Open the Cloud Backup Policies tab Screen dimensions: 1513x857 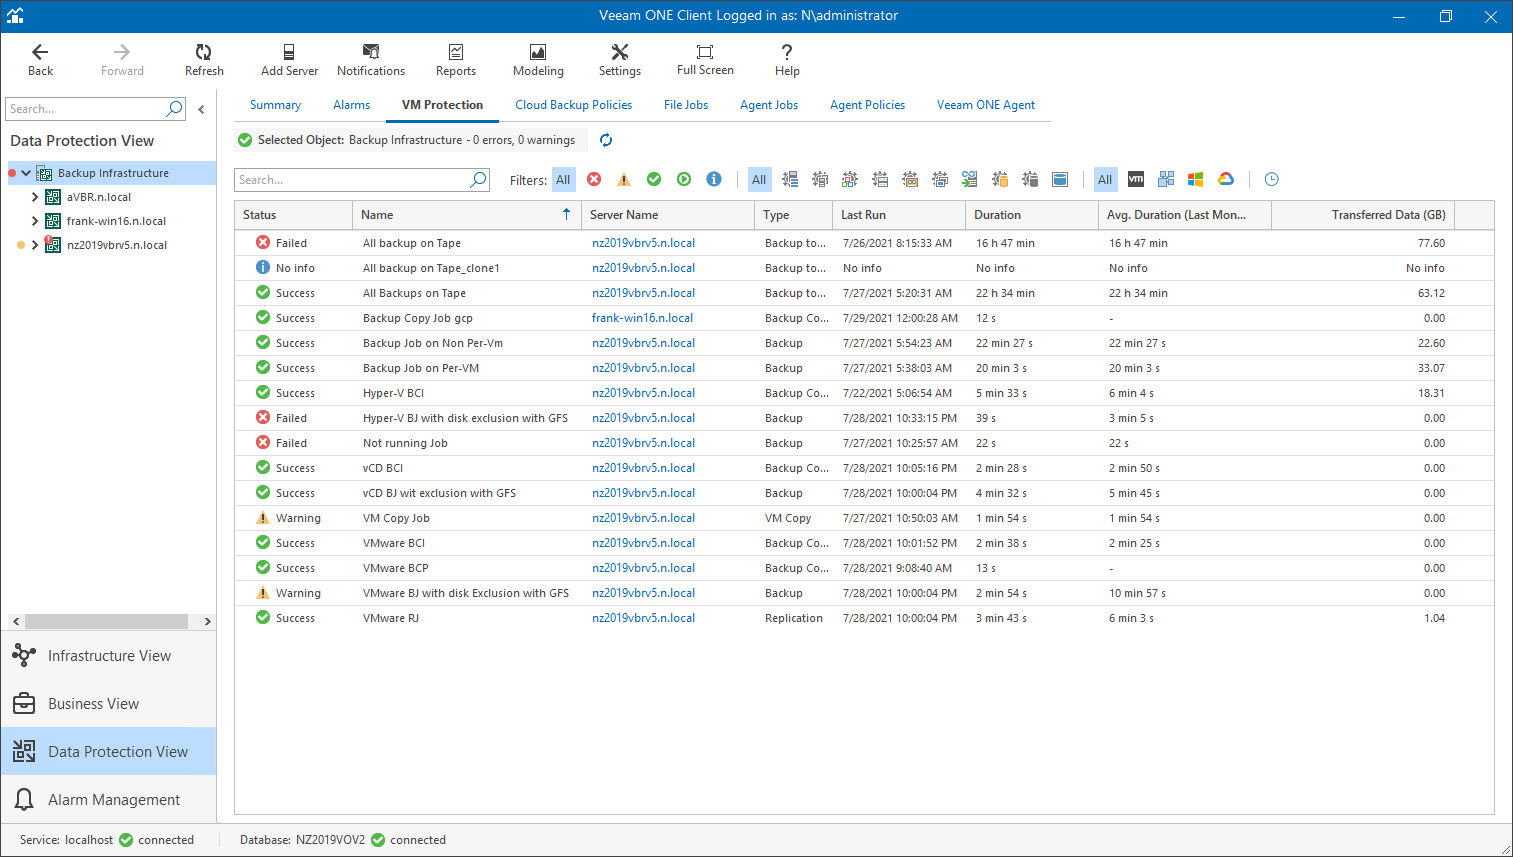click(x=573, y=105)
